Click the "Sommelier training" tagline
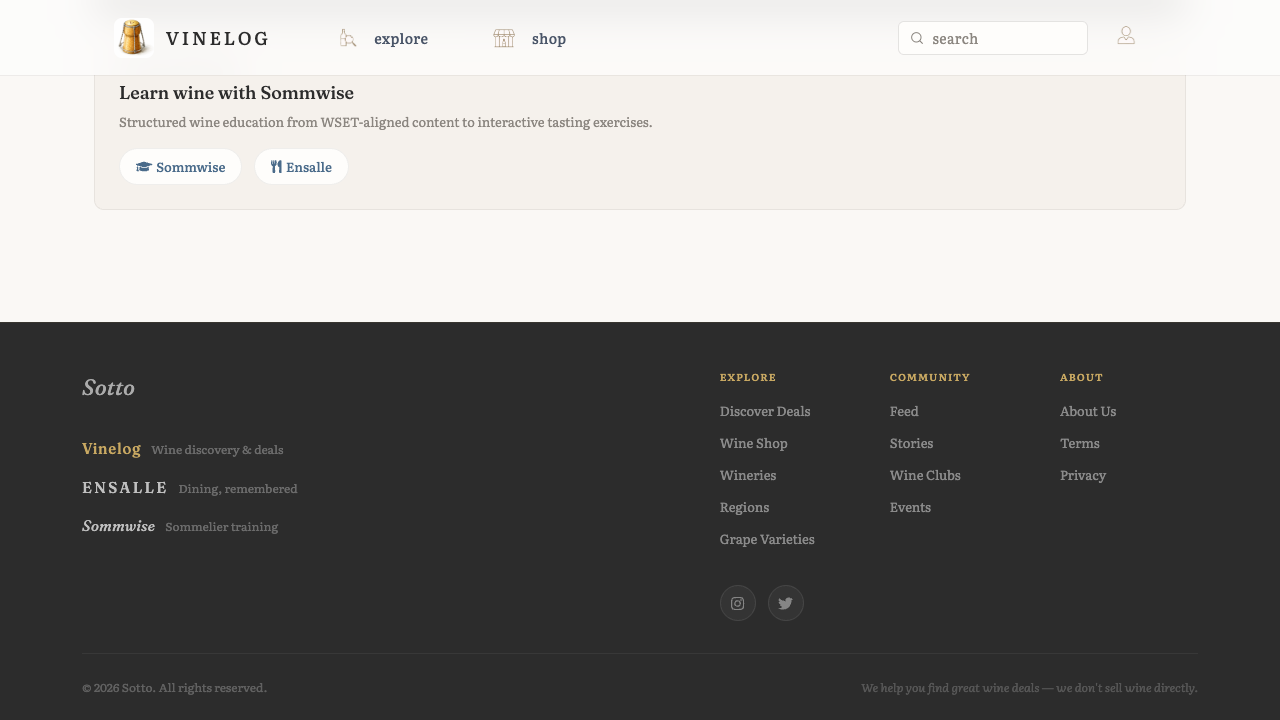The image size is (1280, 720). pos(221,527)
